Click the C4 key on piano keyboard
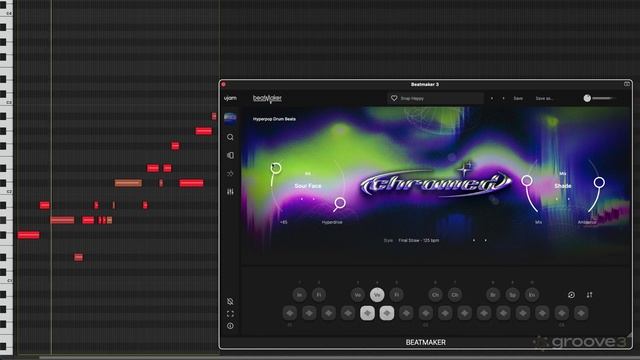Screen dimensions: 640x360 coord(7,13)
